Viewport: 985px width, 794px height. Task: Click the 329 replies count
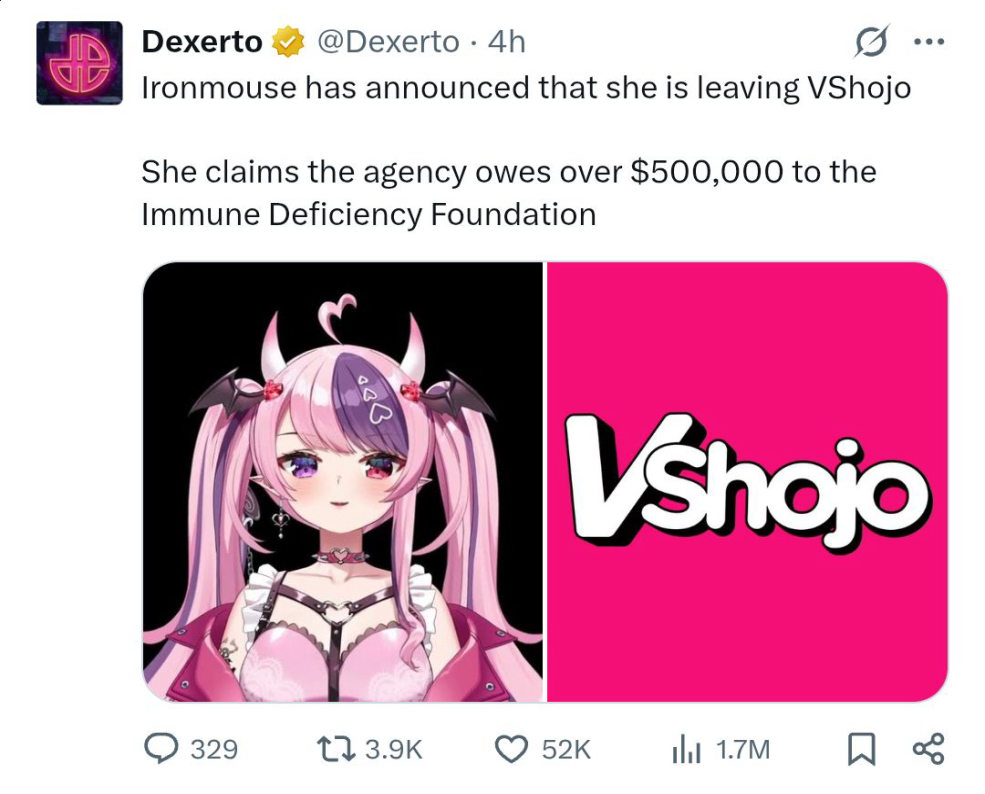214,749
